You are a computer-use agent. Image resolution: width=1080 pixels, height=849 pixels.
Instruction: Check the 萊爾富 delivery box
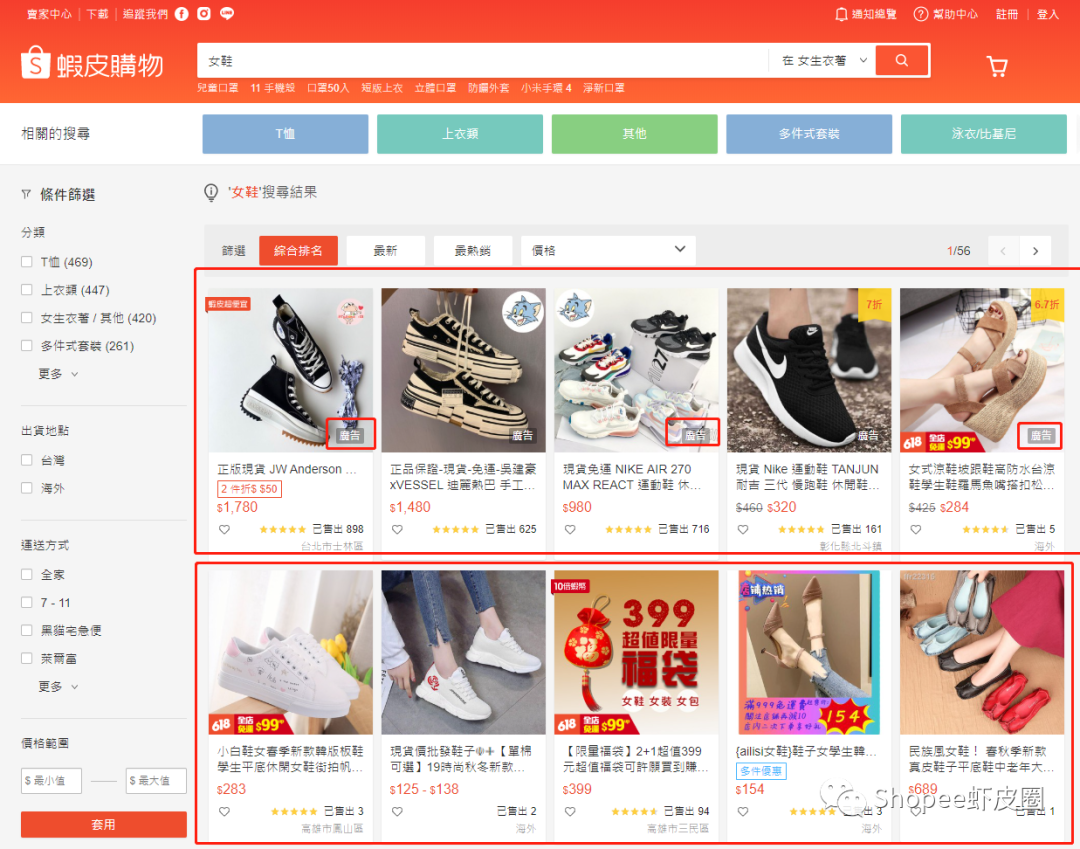pyautogui.click(x=27, y=658)
